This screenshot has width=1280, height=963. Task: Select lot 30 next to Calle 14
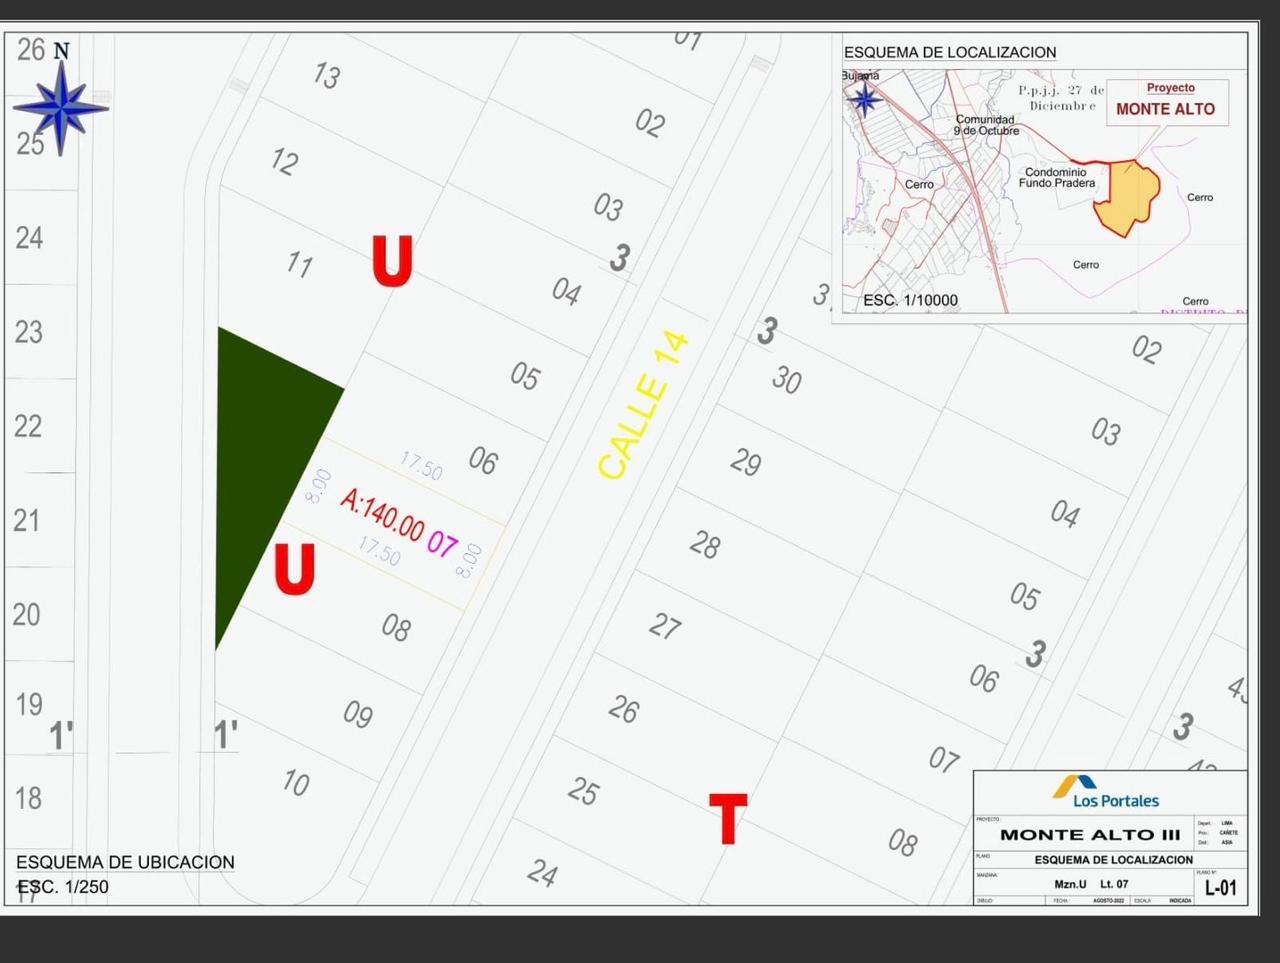[x=786, y=380]
